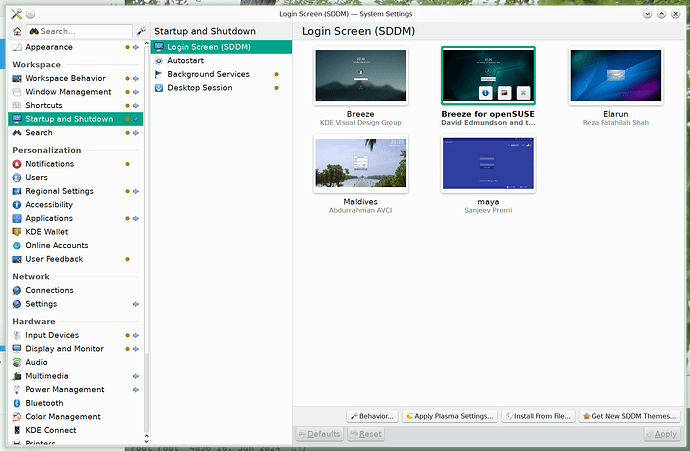Click the Color Management icon
Image resolution: width=690 pixels, height=451 pixels.
click(x=17, y=417)
